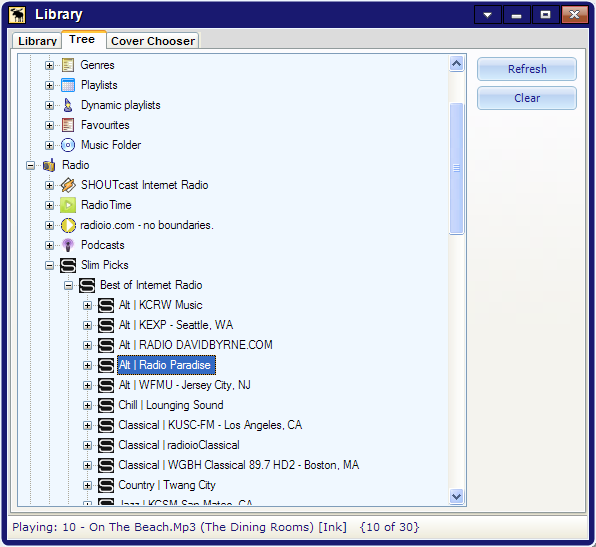Click the icon beside Alt | Radio Paradise

coord(106,365)
